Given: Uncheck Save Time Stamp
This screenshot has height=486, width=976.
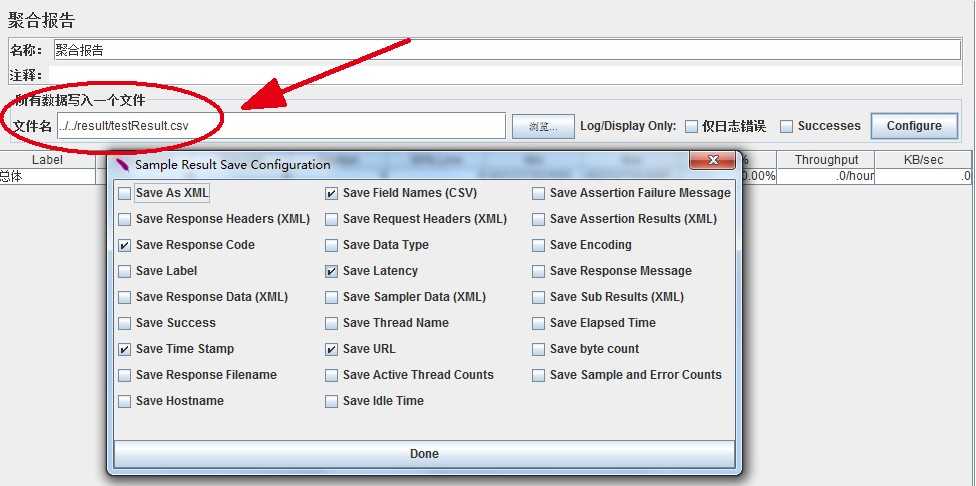Looking at the screenshot, I should [124, 350].
